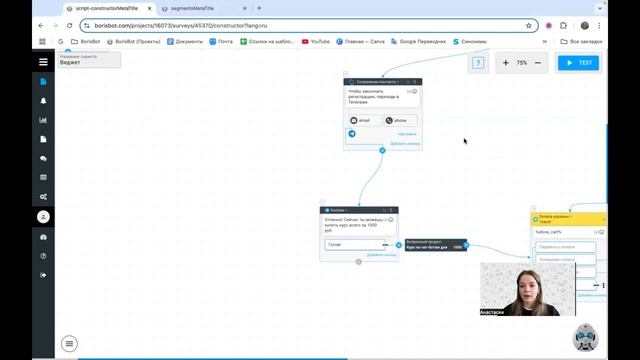Open the Chrome profile avatar

coord(584,25)
